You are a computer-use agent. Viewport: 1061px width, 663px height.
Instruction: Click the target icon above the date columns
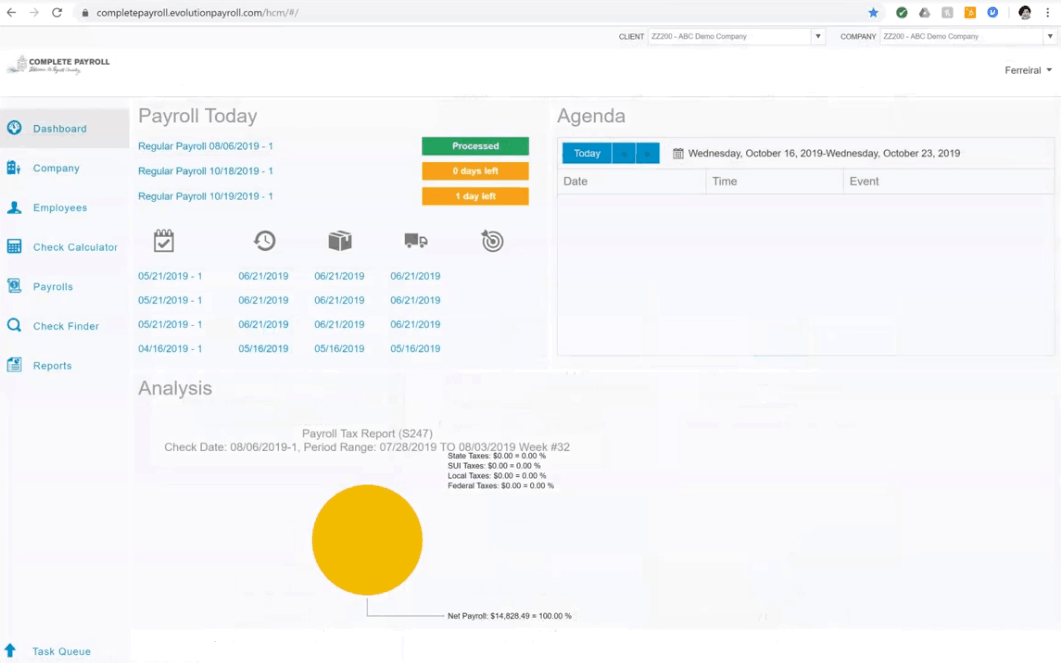tap(491, 240)
